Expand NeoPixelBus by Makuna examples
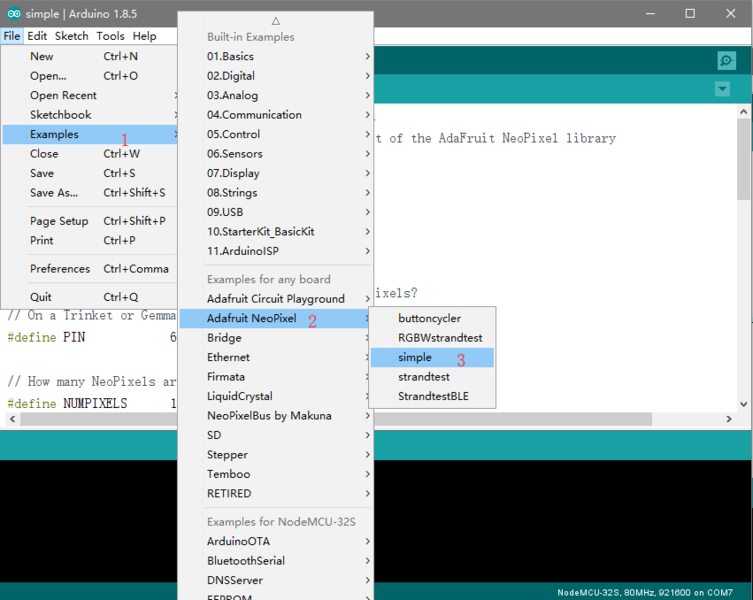753x600 pixels. click(269, 416)
